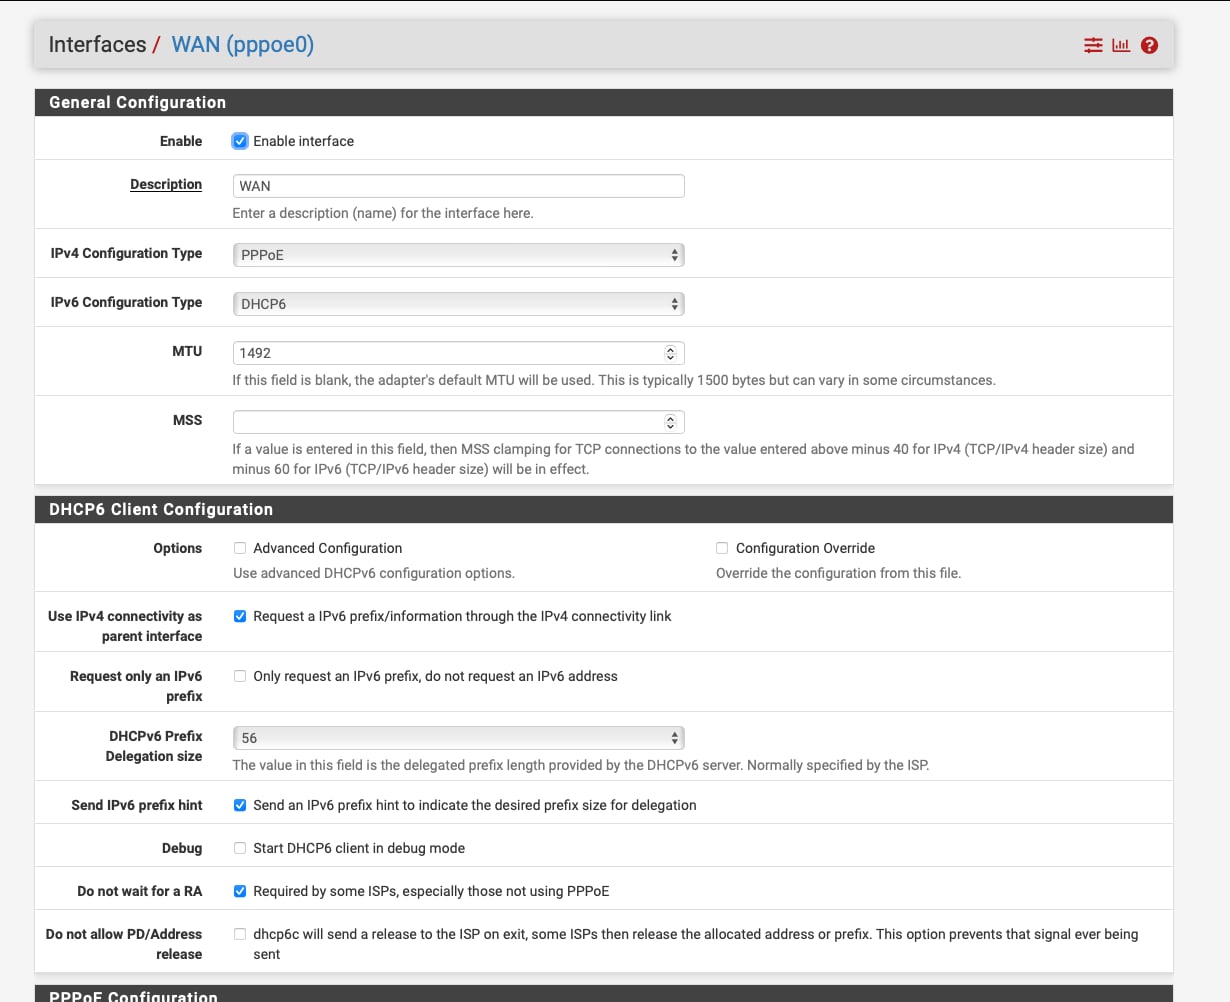The width and height of the screenshot is (1230, 1002).
Task: Click the 'Options' row label
Action: [178, 548]
